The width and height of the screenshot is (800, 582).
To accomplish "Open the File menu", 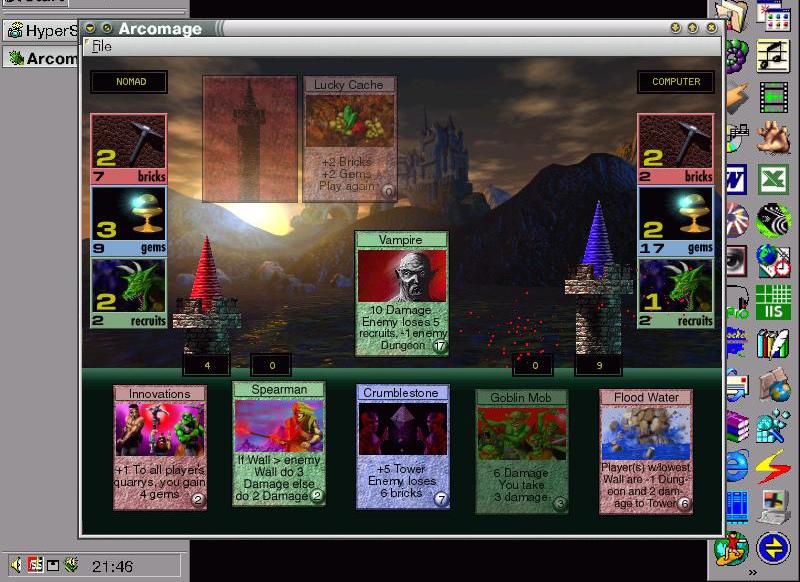I will point(102,47).
